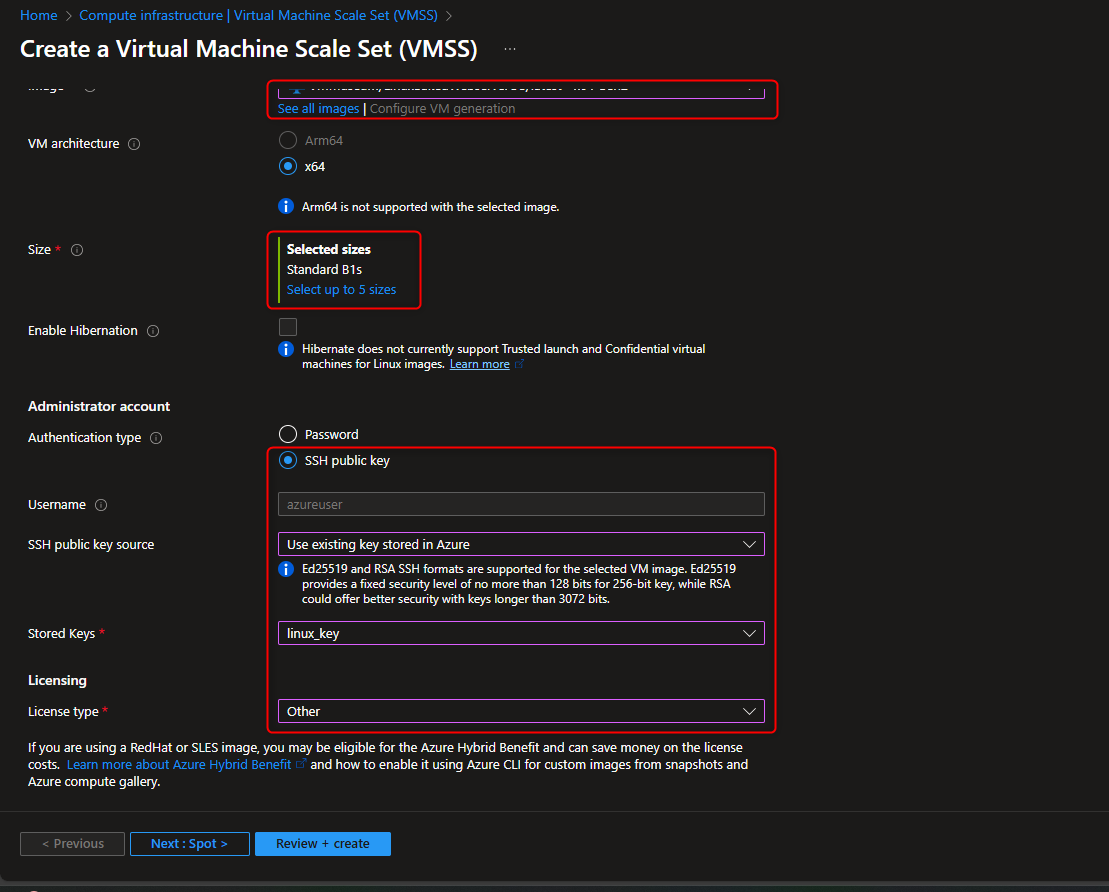Viewport: 1109px width, 892px height.
Task: Click the info icon on the hibernation warning
Action: [285, 349]
